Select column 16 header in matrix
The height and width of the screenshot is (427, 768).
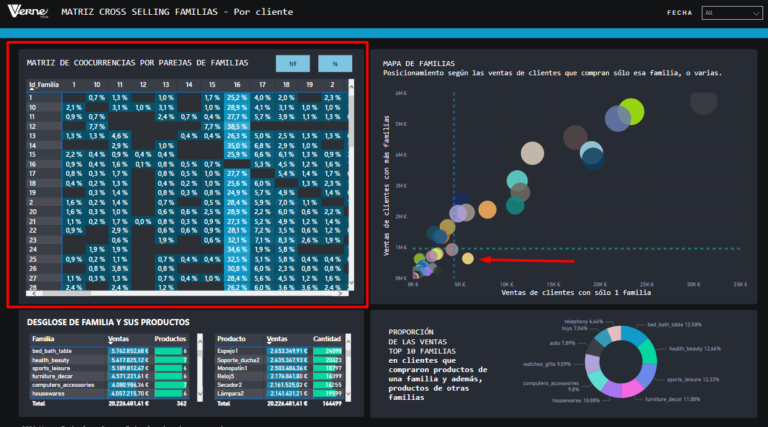coord(236,85)
